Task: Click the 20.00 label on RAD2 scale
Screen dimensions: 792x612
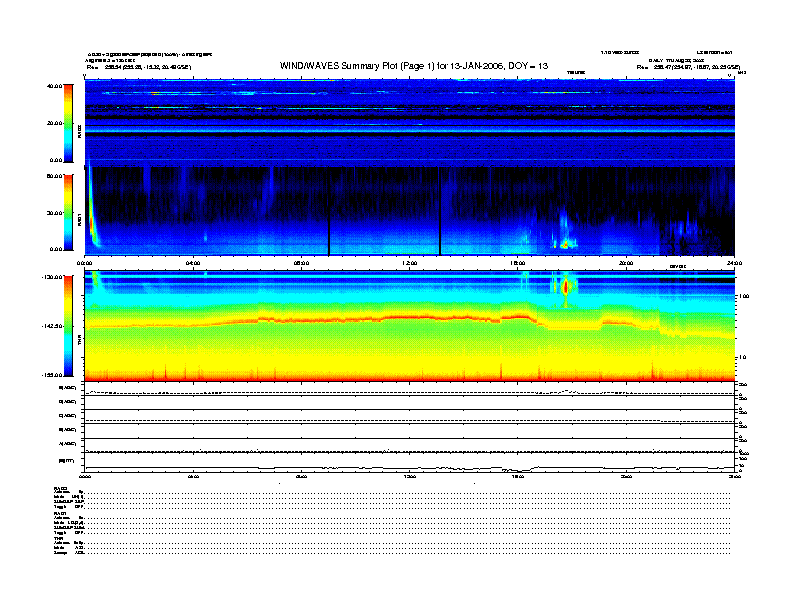Action: pos(54,123)
